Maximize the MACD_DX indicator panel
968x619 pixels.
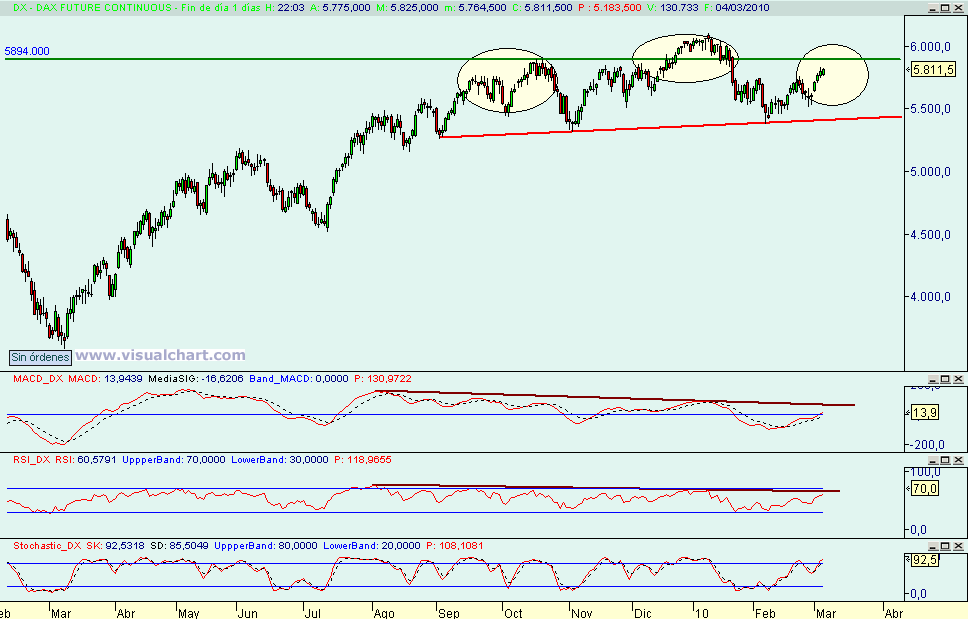[944, 378]
